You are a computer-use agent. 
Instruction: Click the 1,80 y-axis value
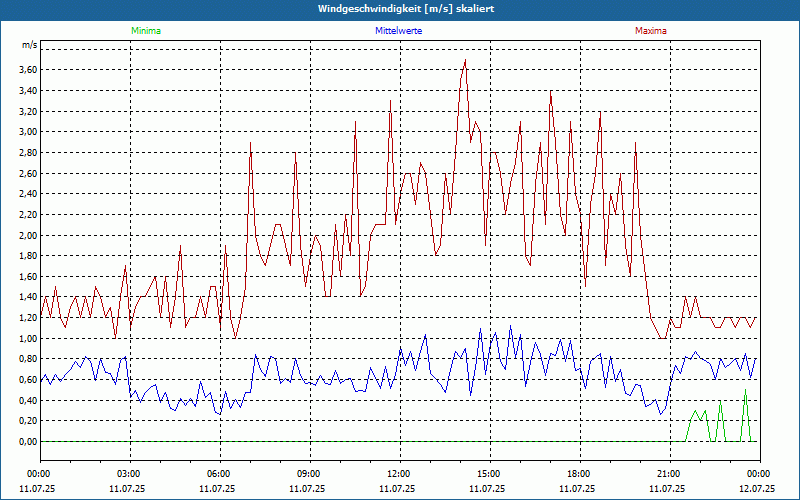pyautogui.click(x=28, y=256)
